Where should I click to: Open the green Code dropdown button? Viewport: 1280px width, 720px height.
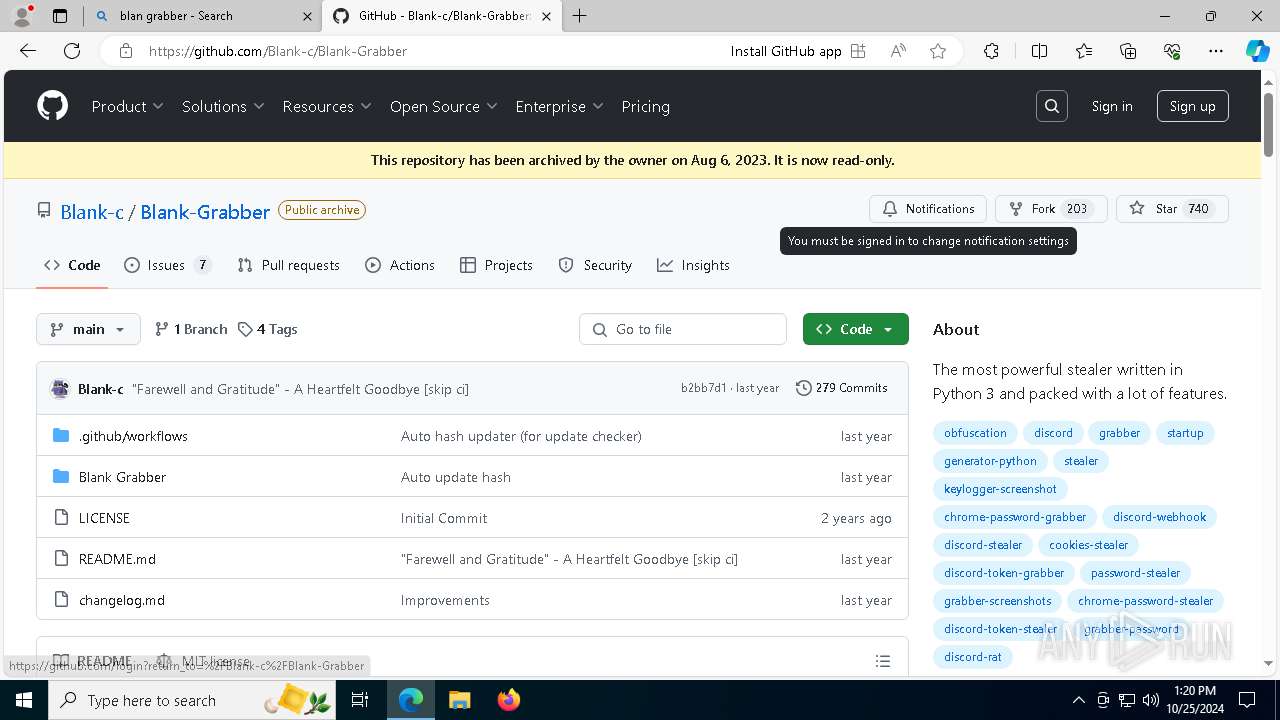(855, 329)
